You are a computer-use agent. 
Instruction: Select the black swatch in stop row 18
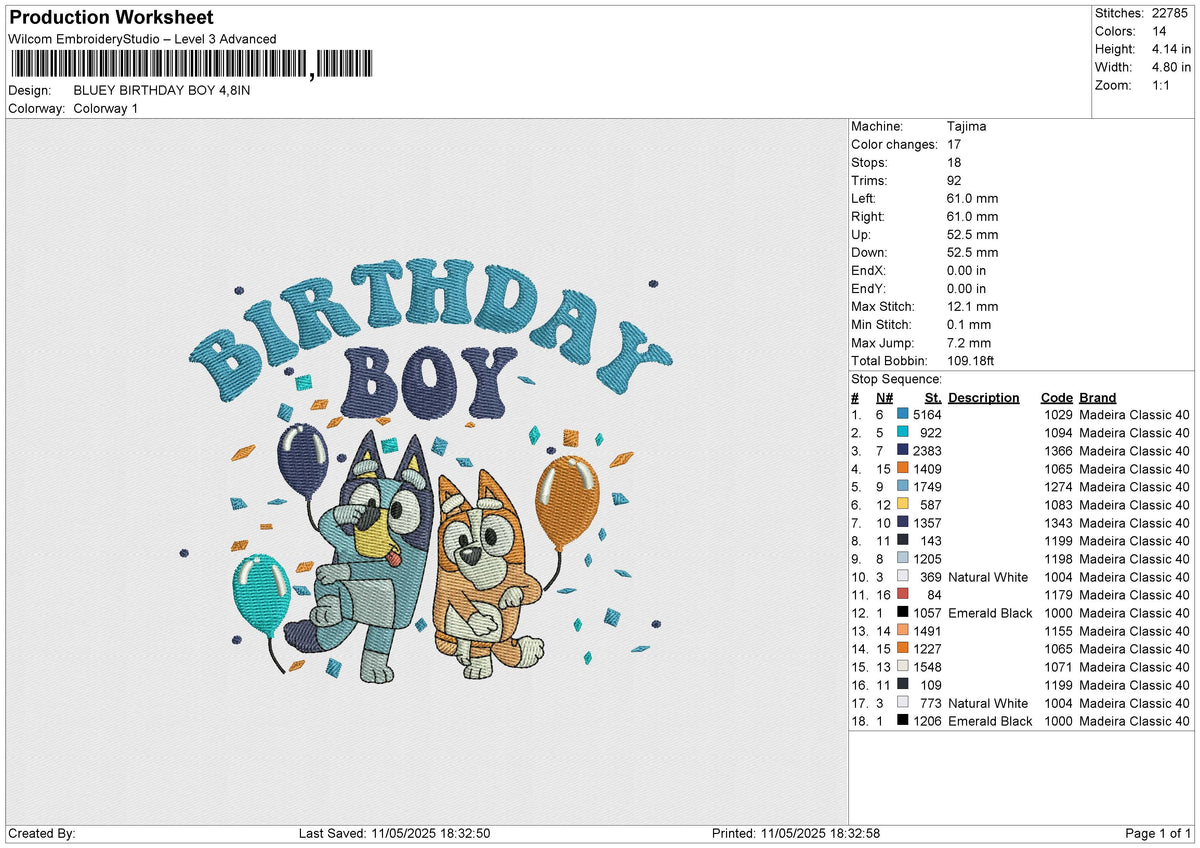(903, 720)
